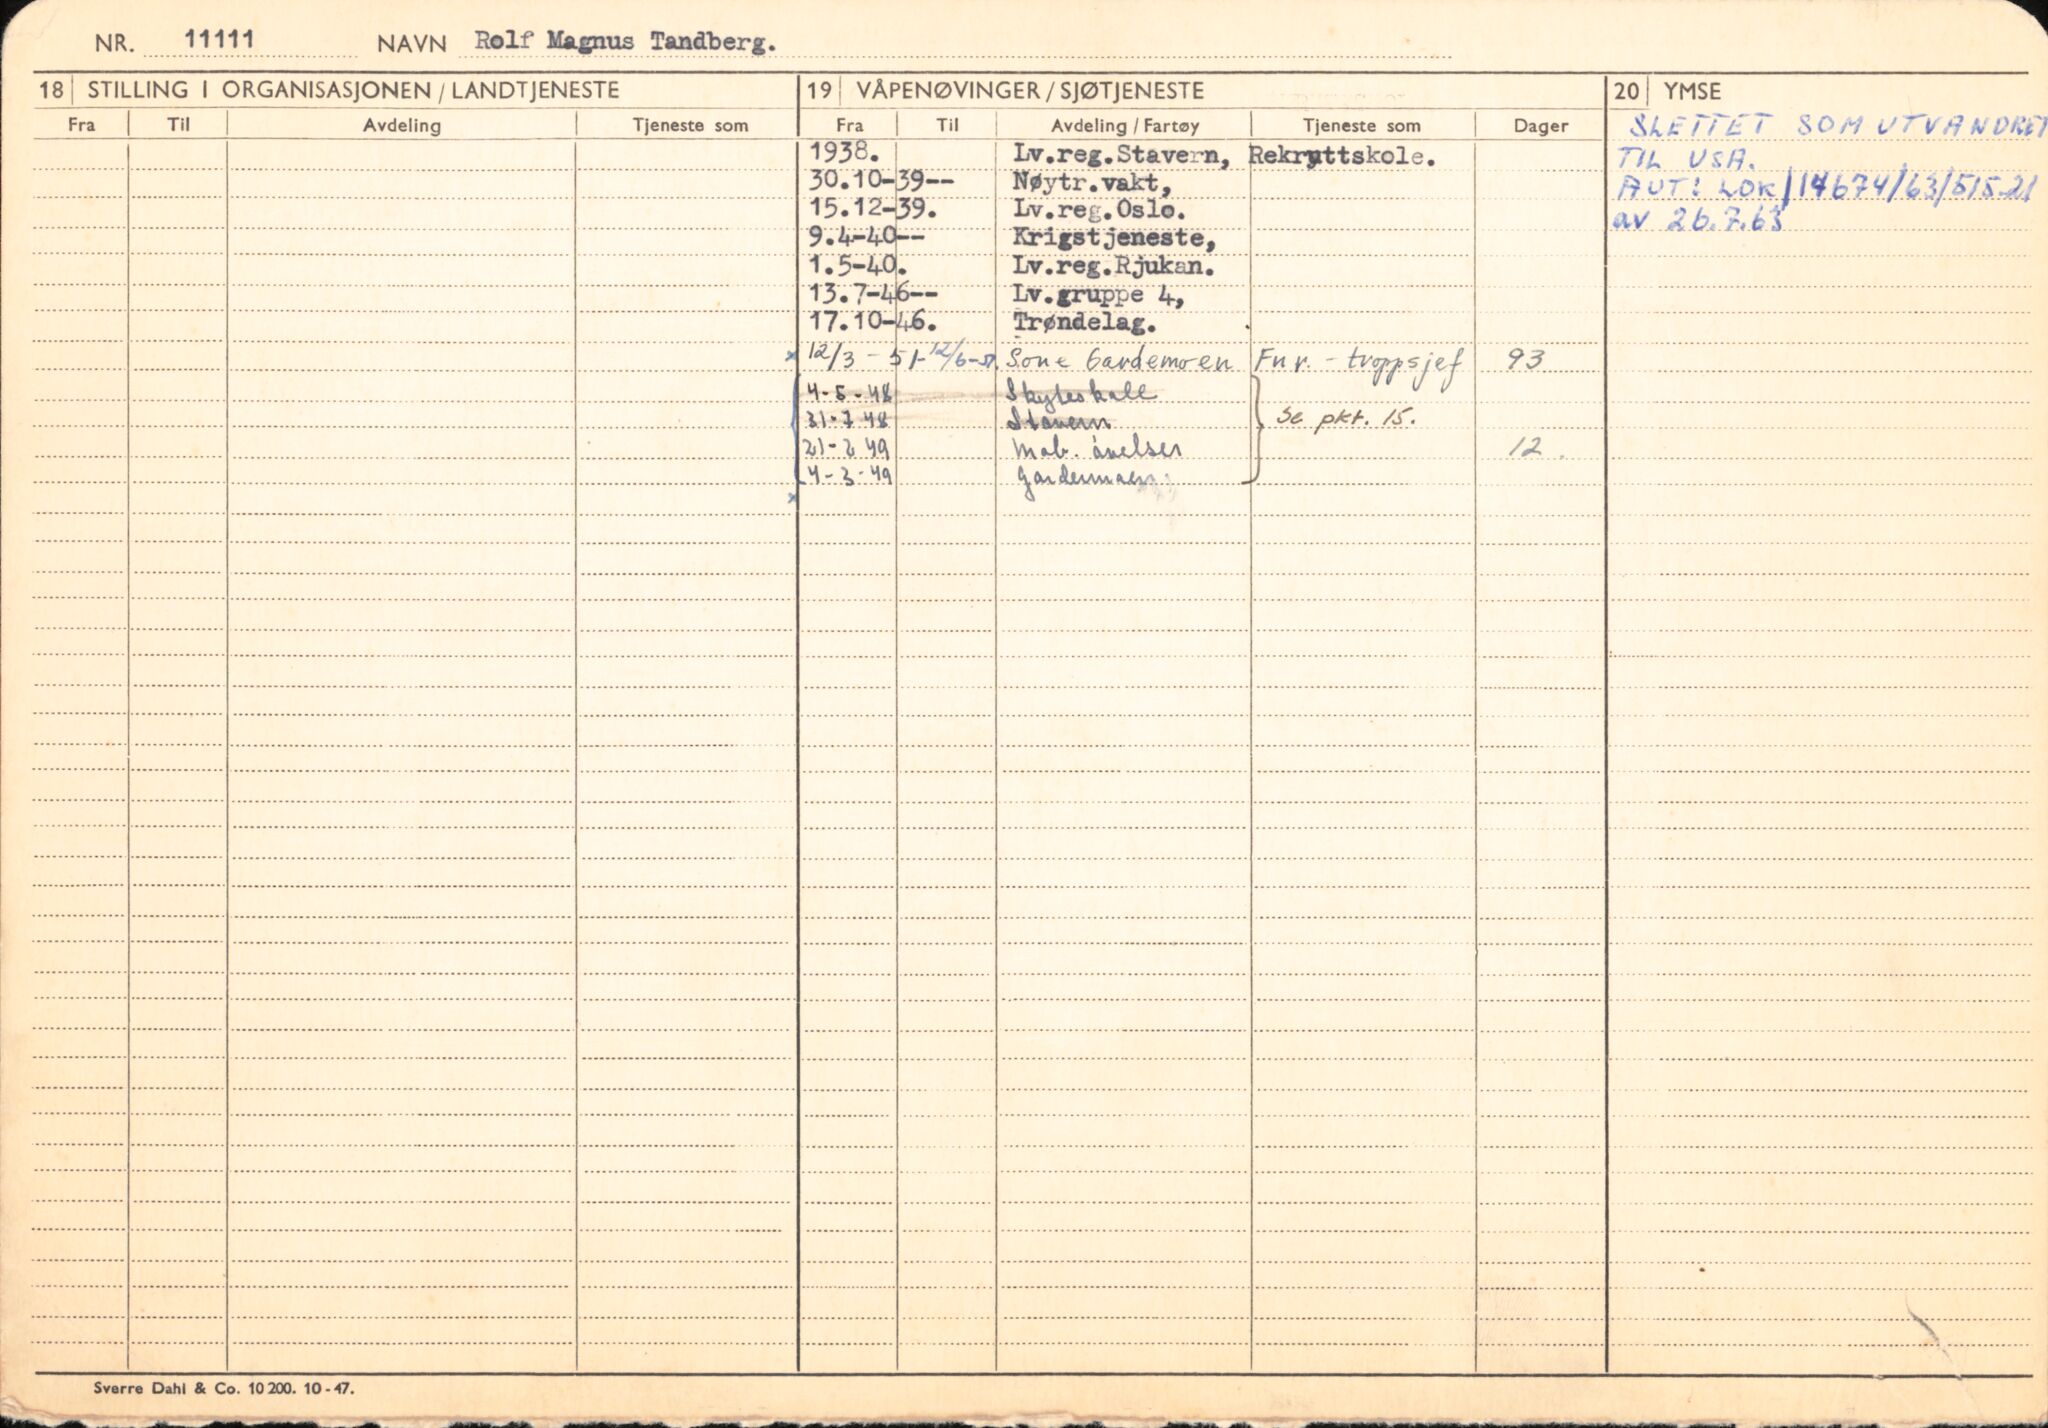
Task: Click the entry 'Lv.reg.Oslo.'
Action: point(1099,212)
